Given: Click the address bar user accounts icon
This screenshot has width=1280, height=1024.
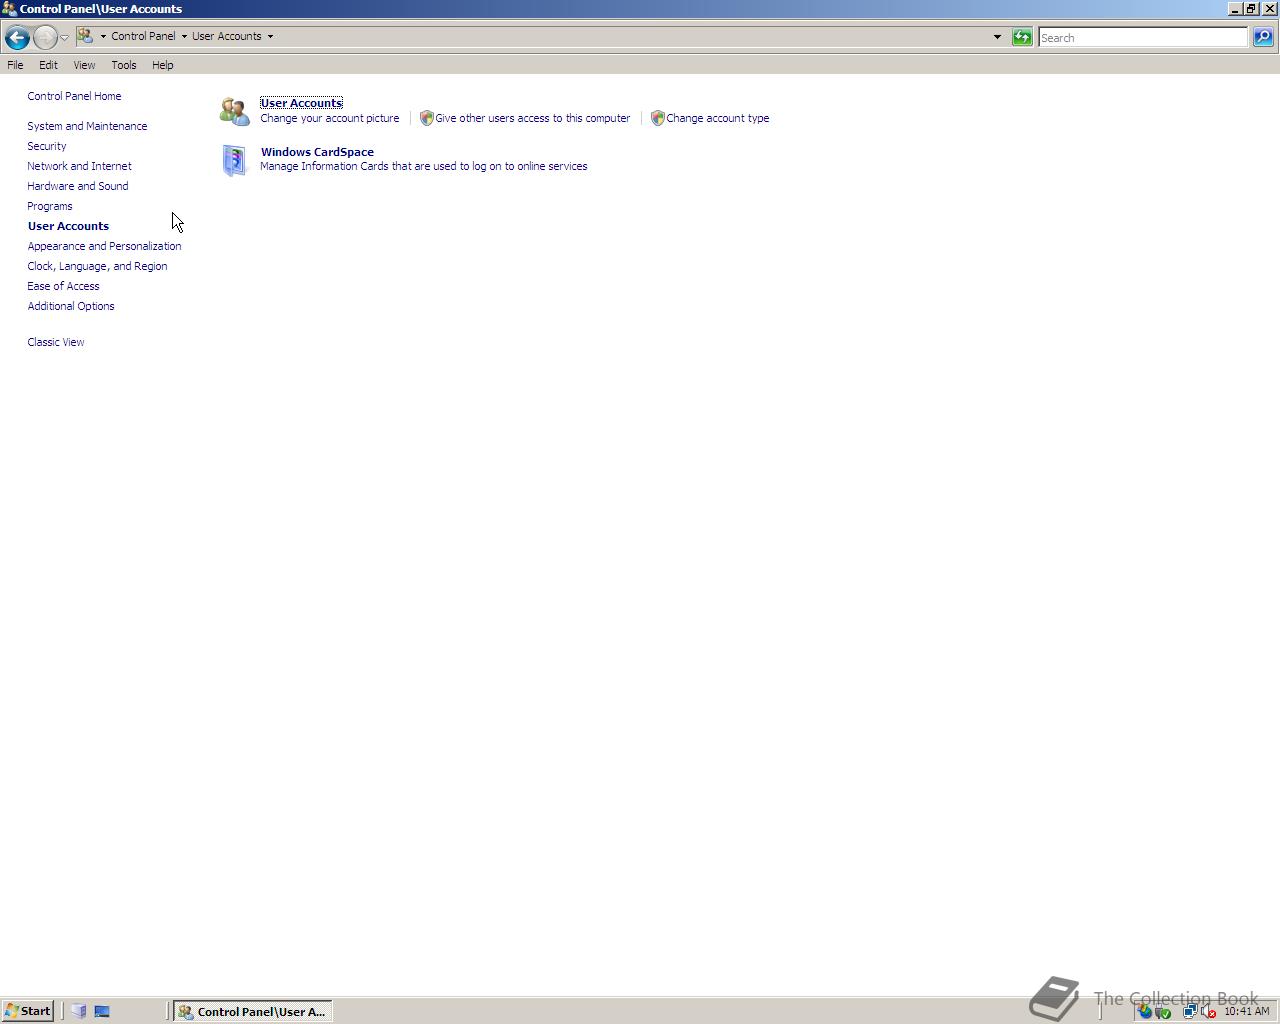Looking at the screenshot, I should (85, 36).
